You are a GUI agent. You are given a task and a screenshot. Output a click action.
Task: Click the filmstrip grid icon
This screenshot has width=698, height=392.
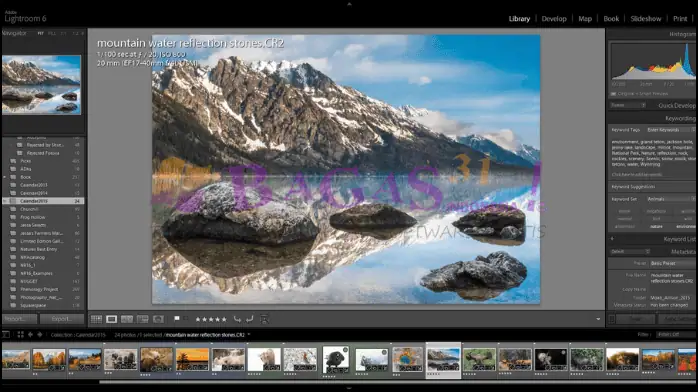(x=20, y=335)
